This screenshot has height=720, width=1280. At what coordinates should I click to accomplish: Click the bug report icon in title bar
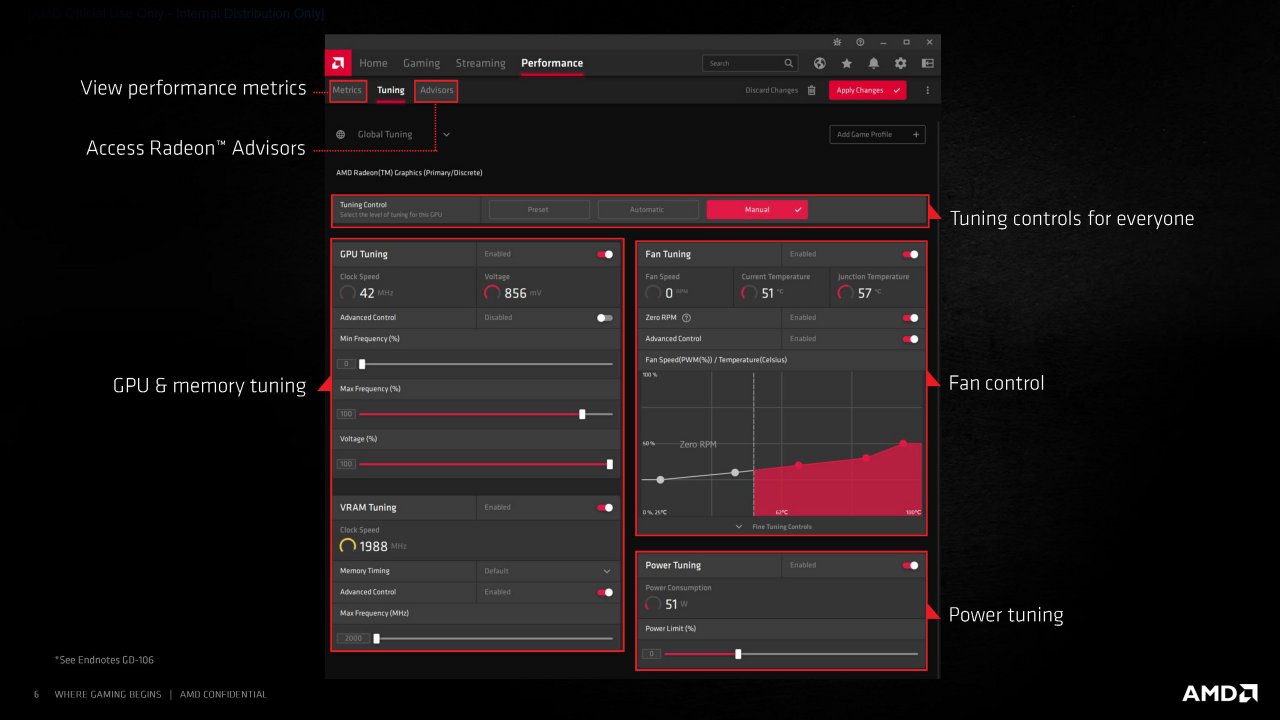click(x=837, y=42)
